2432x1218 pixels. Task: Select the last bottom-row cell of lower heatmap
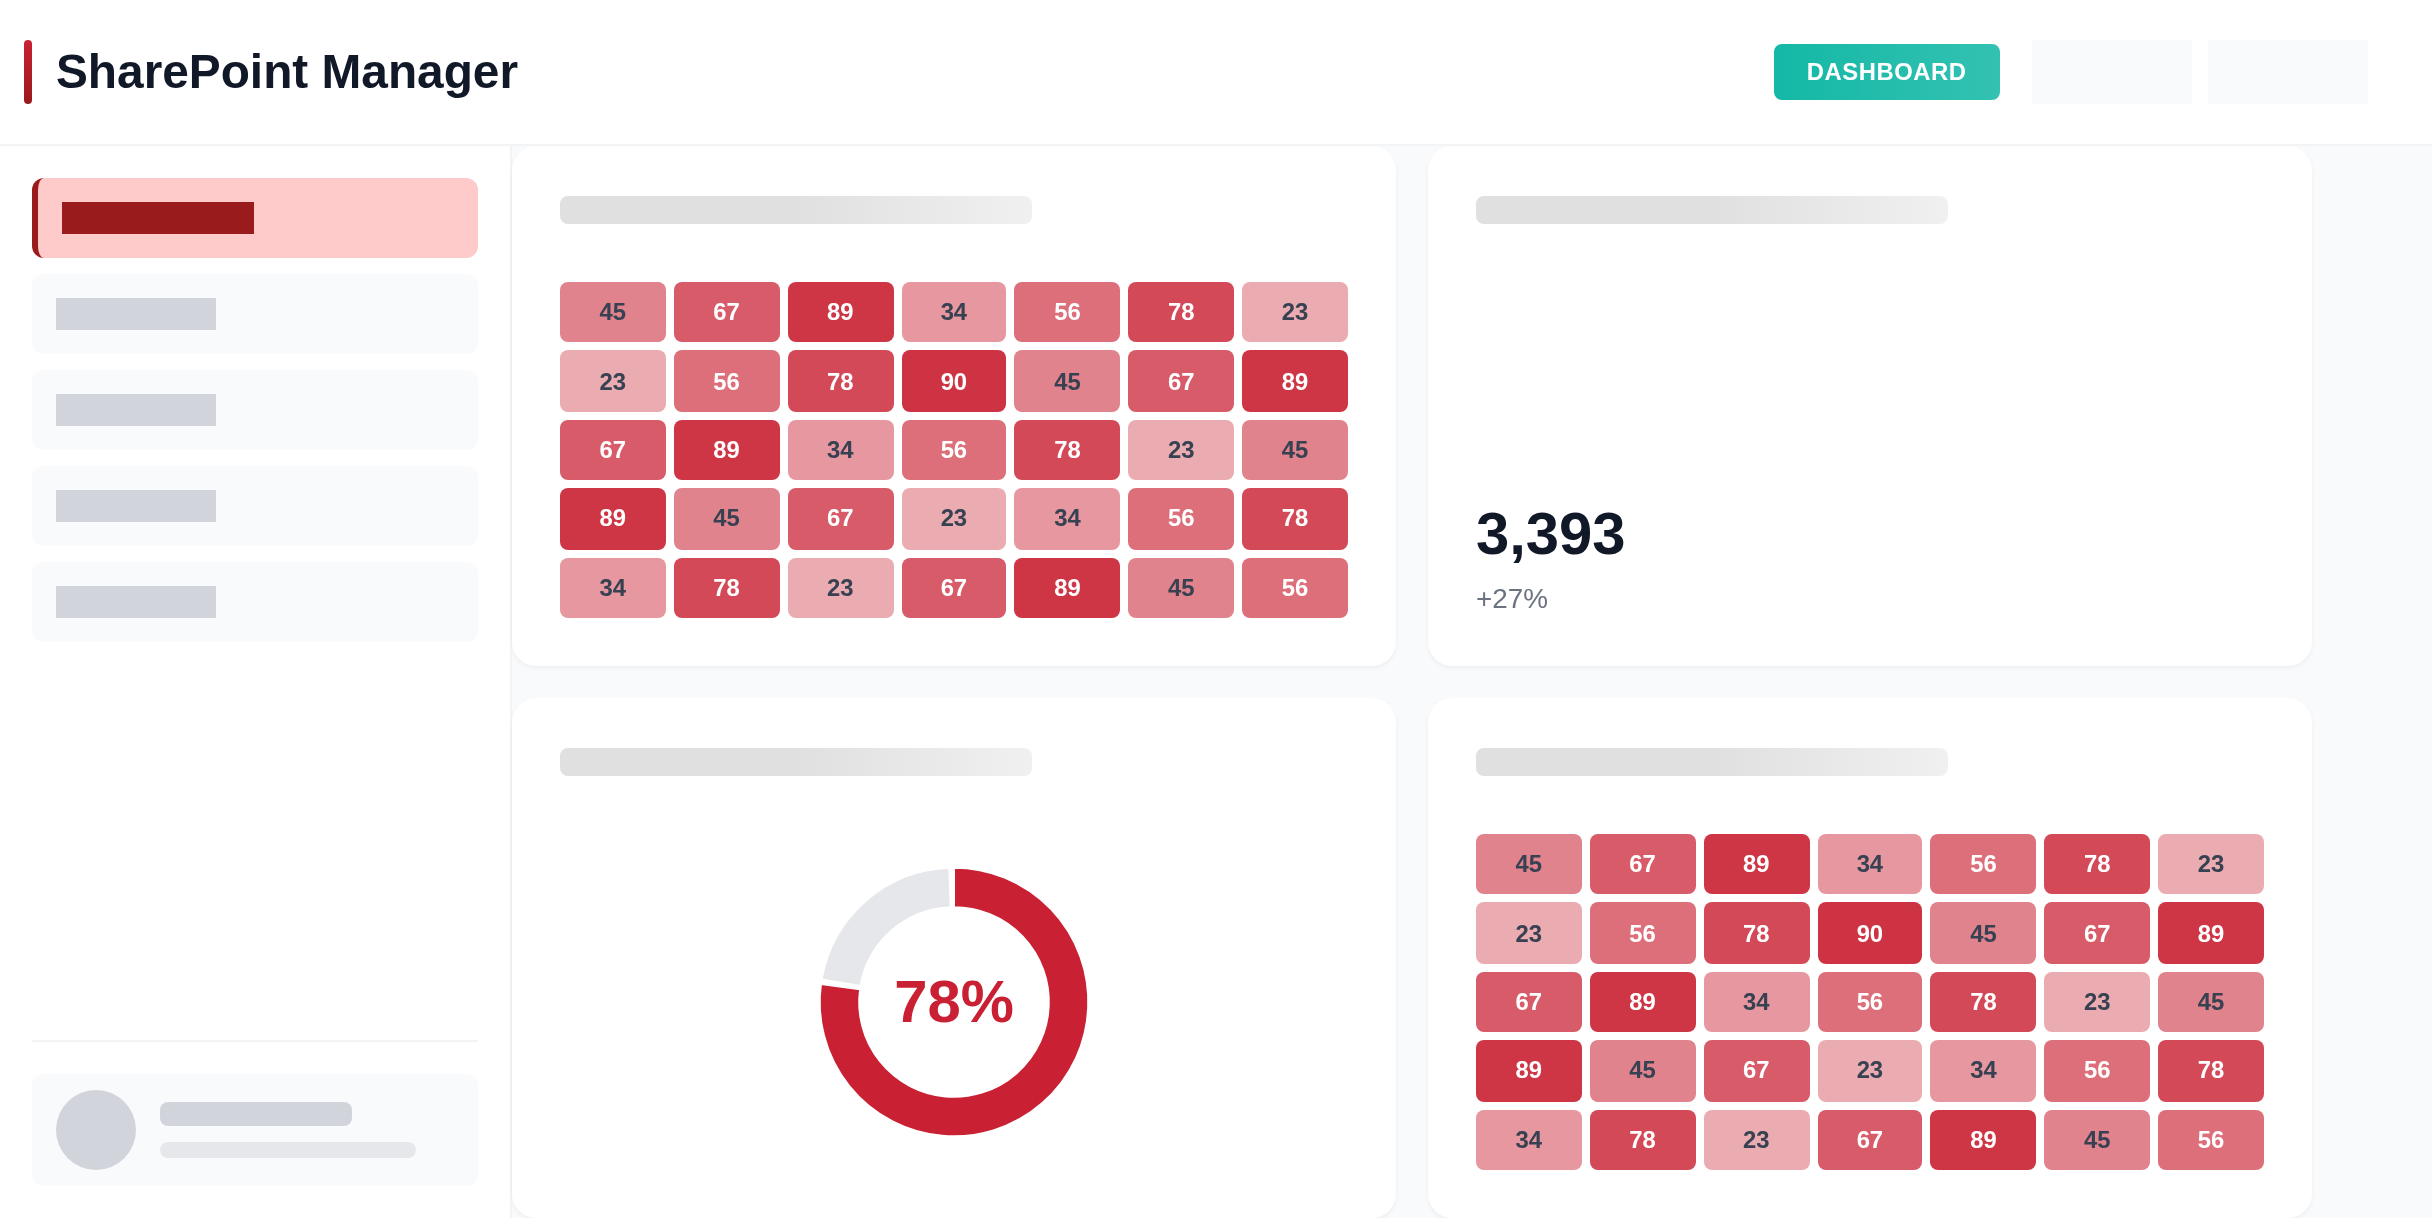(2210, 1140)
